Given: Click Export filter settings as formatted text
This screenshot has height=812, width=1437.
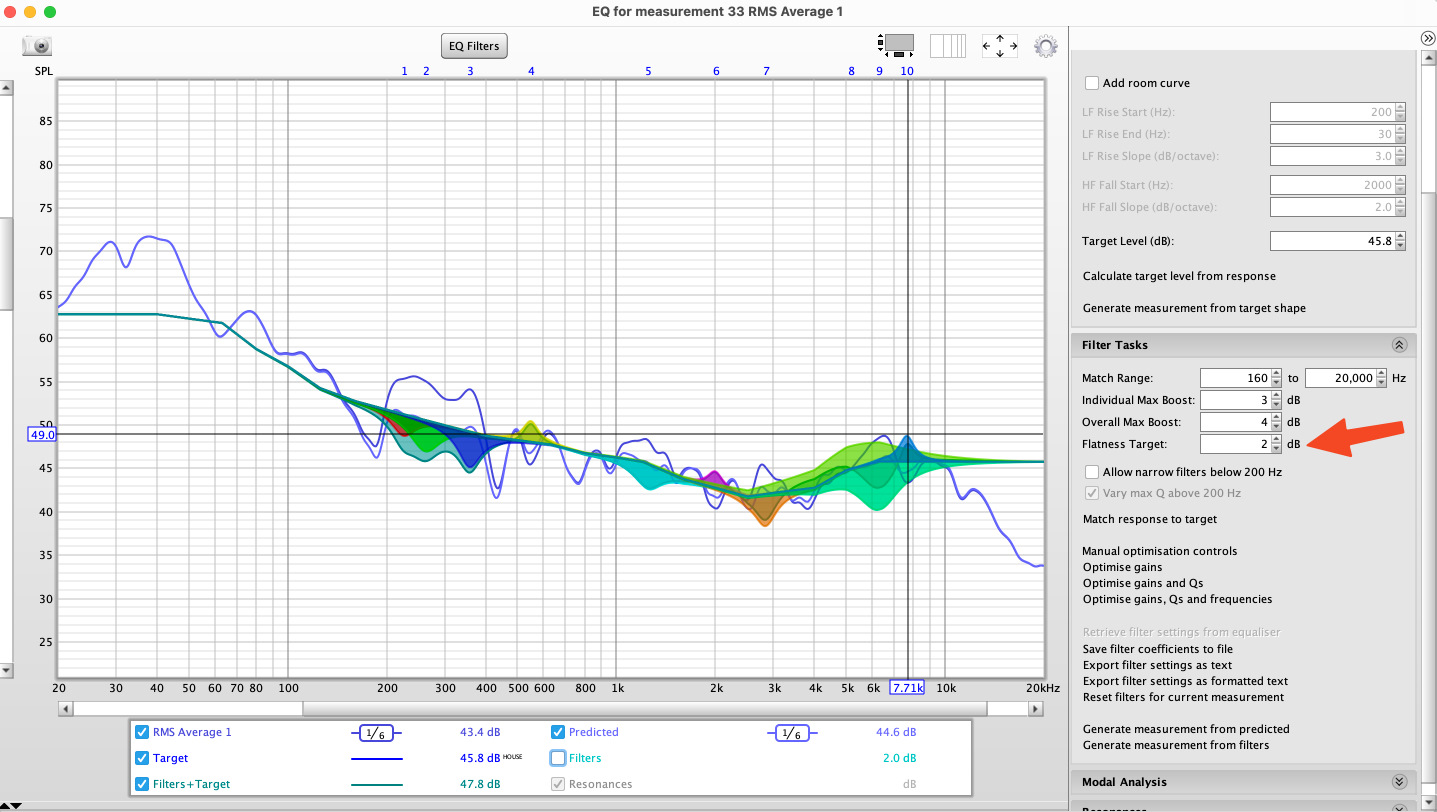Looking at the screenshot, I should pos(1185,681).
